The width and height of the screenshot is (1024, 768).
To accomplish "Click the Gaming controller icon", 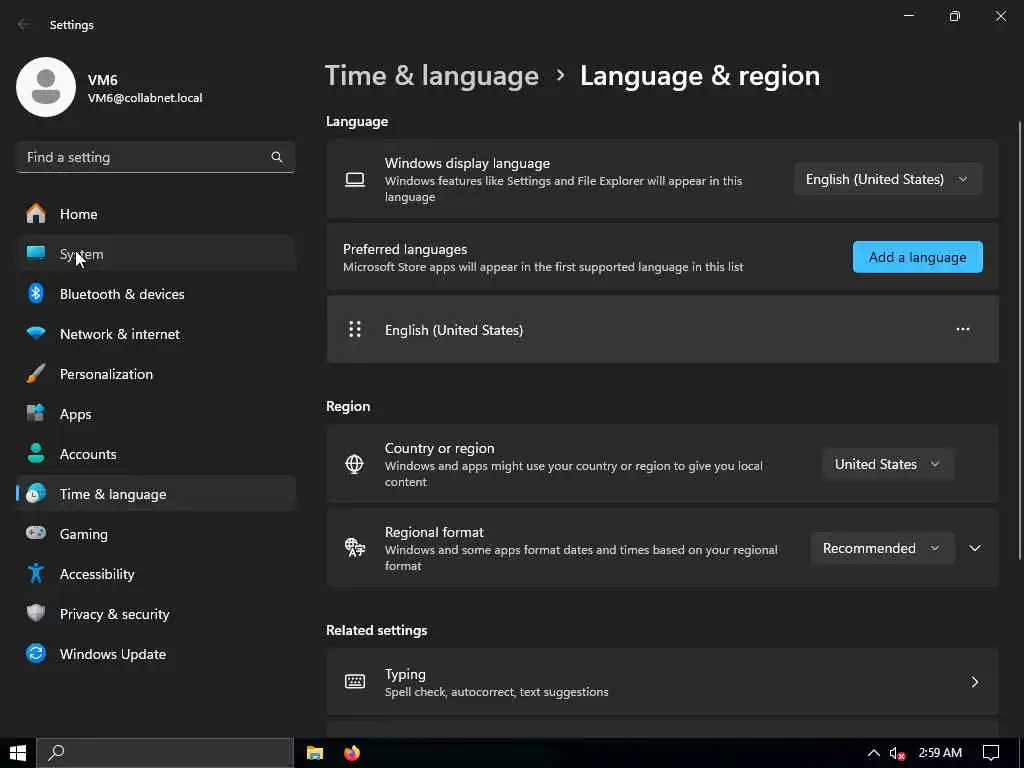I will tap(36, 533).
